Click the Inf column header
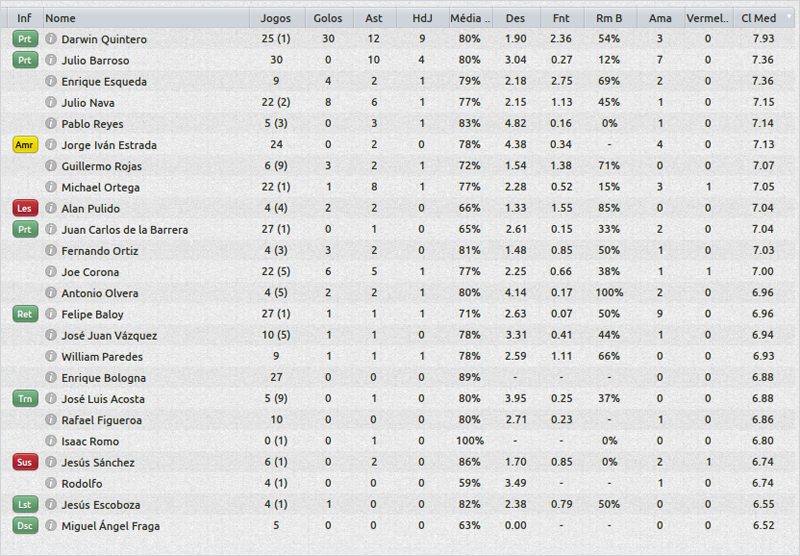800x556 pixels. tap(23, 18)
